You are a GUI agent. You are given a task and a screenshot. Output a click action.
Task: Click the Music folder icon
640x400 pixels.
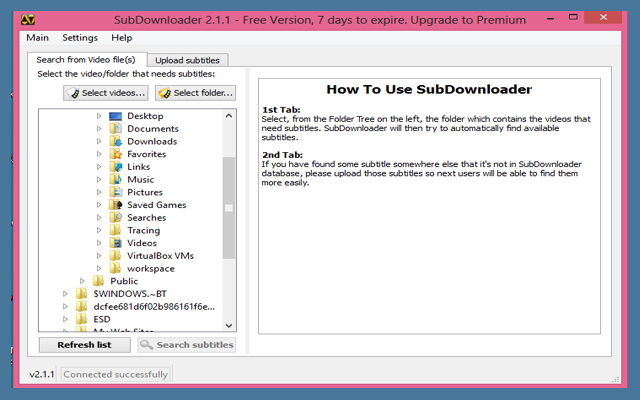[x=116, y=180]
